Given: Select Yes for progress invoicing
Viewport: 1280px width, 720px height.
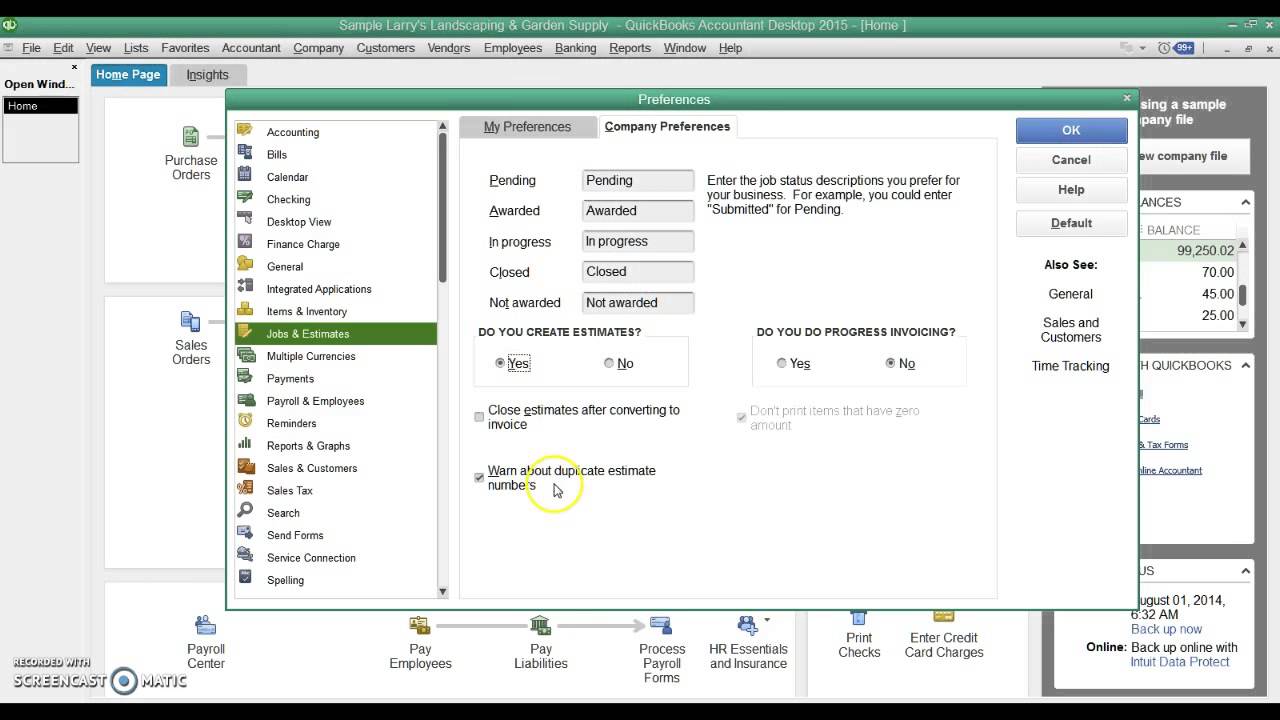Looking at the screenshot, I should 782,363.
